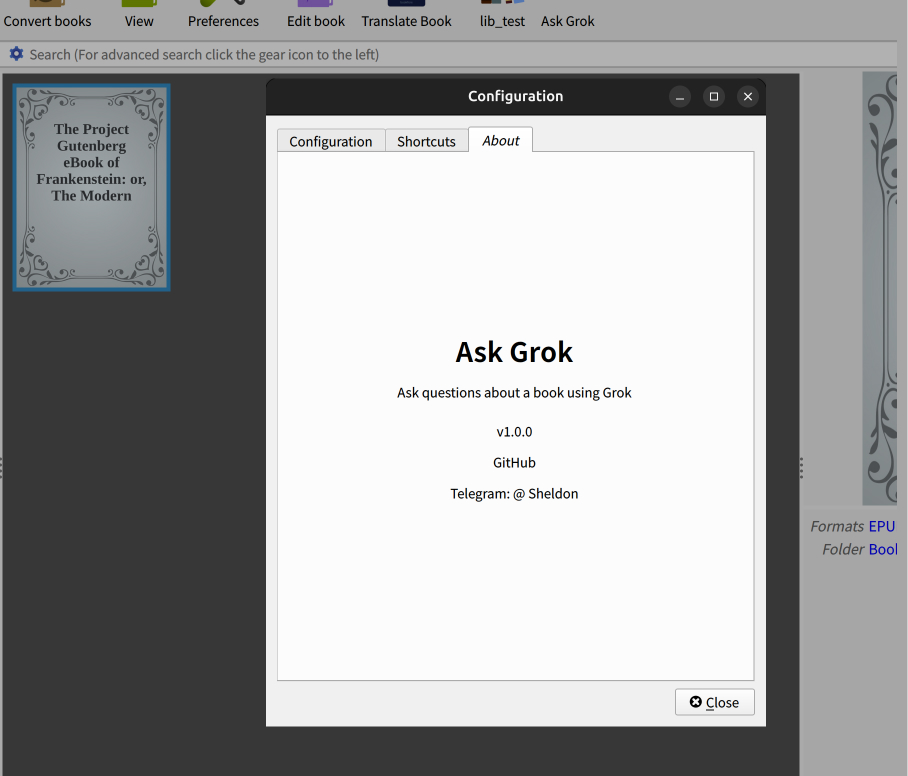This screenshot has width=908, height=776.
Task: Close the dialog with Close button
Action: coord(715,702)
